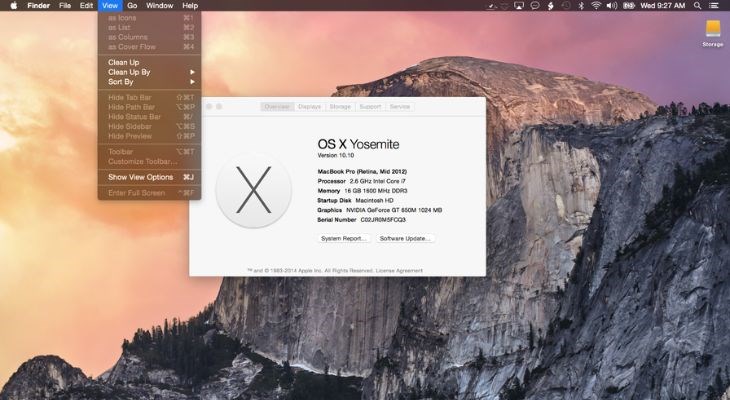Click the Graphics NVIDIA GeForce GT 650M line
Viewport: 730px width, 400px height.
pyautogui.click(x=380, y=210)
